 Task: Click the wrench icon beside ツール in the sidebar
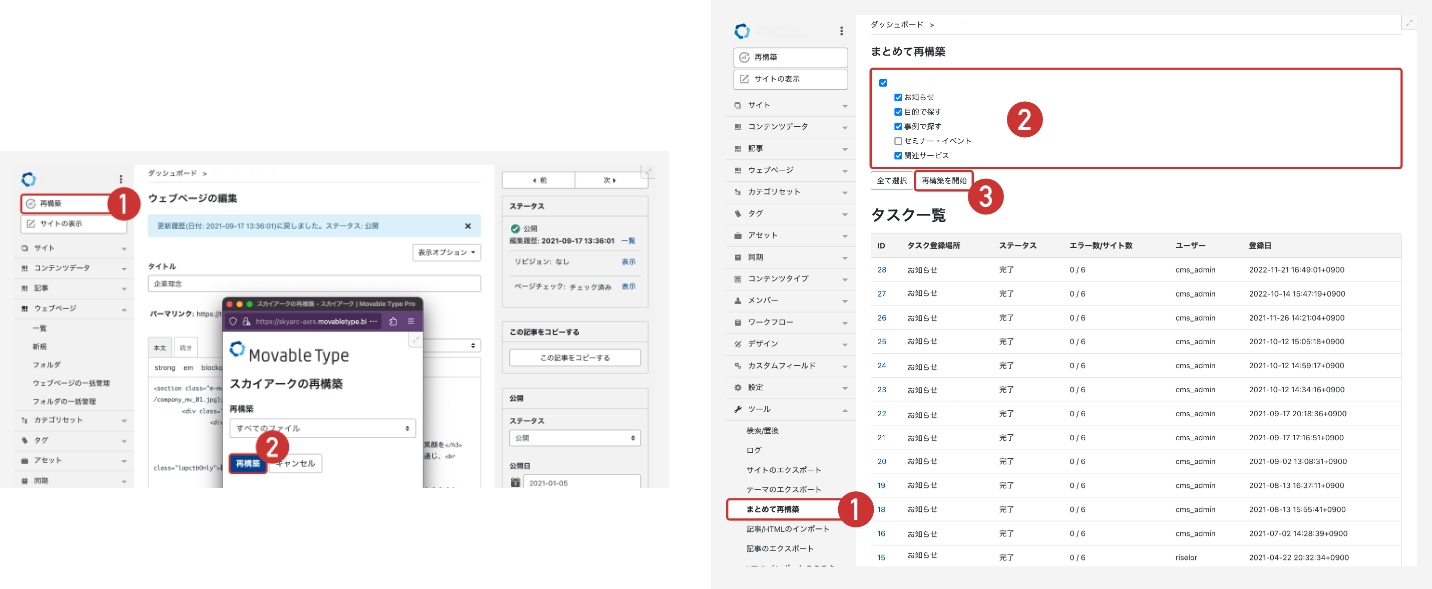(x=738, y=409)
